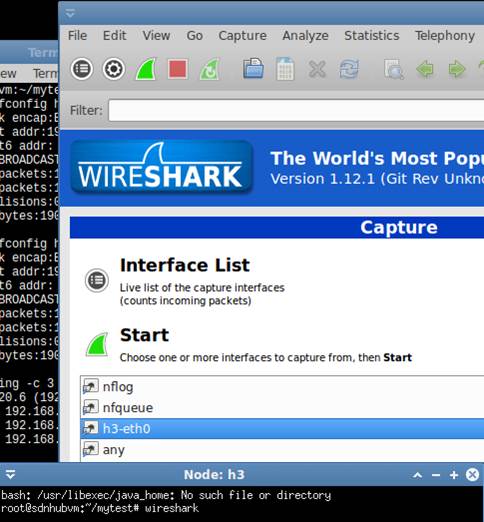
Task: Go back in packet history arrow
Action: click(425, 69)
